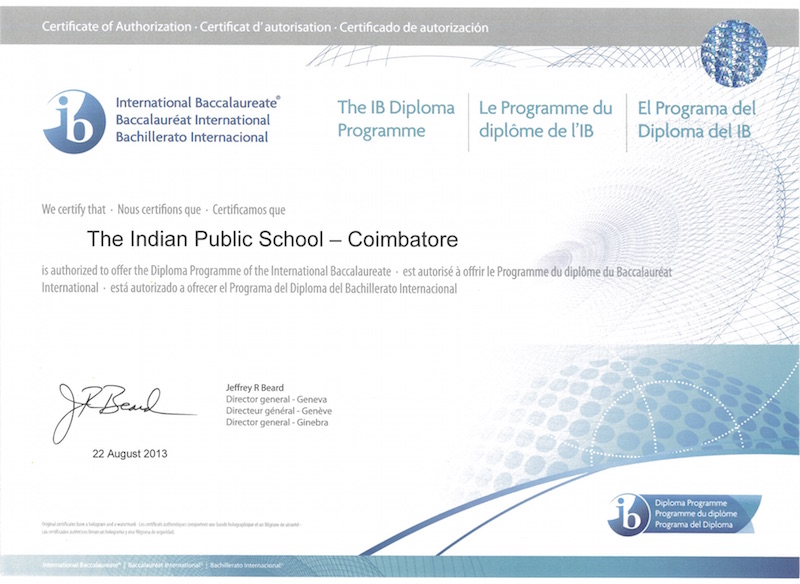Click the fine-print note about hologram and watermark

point(172,528)
